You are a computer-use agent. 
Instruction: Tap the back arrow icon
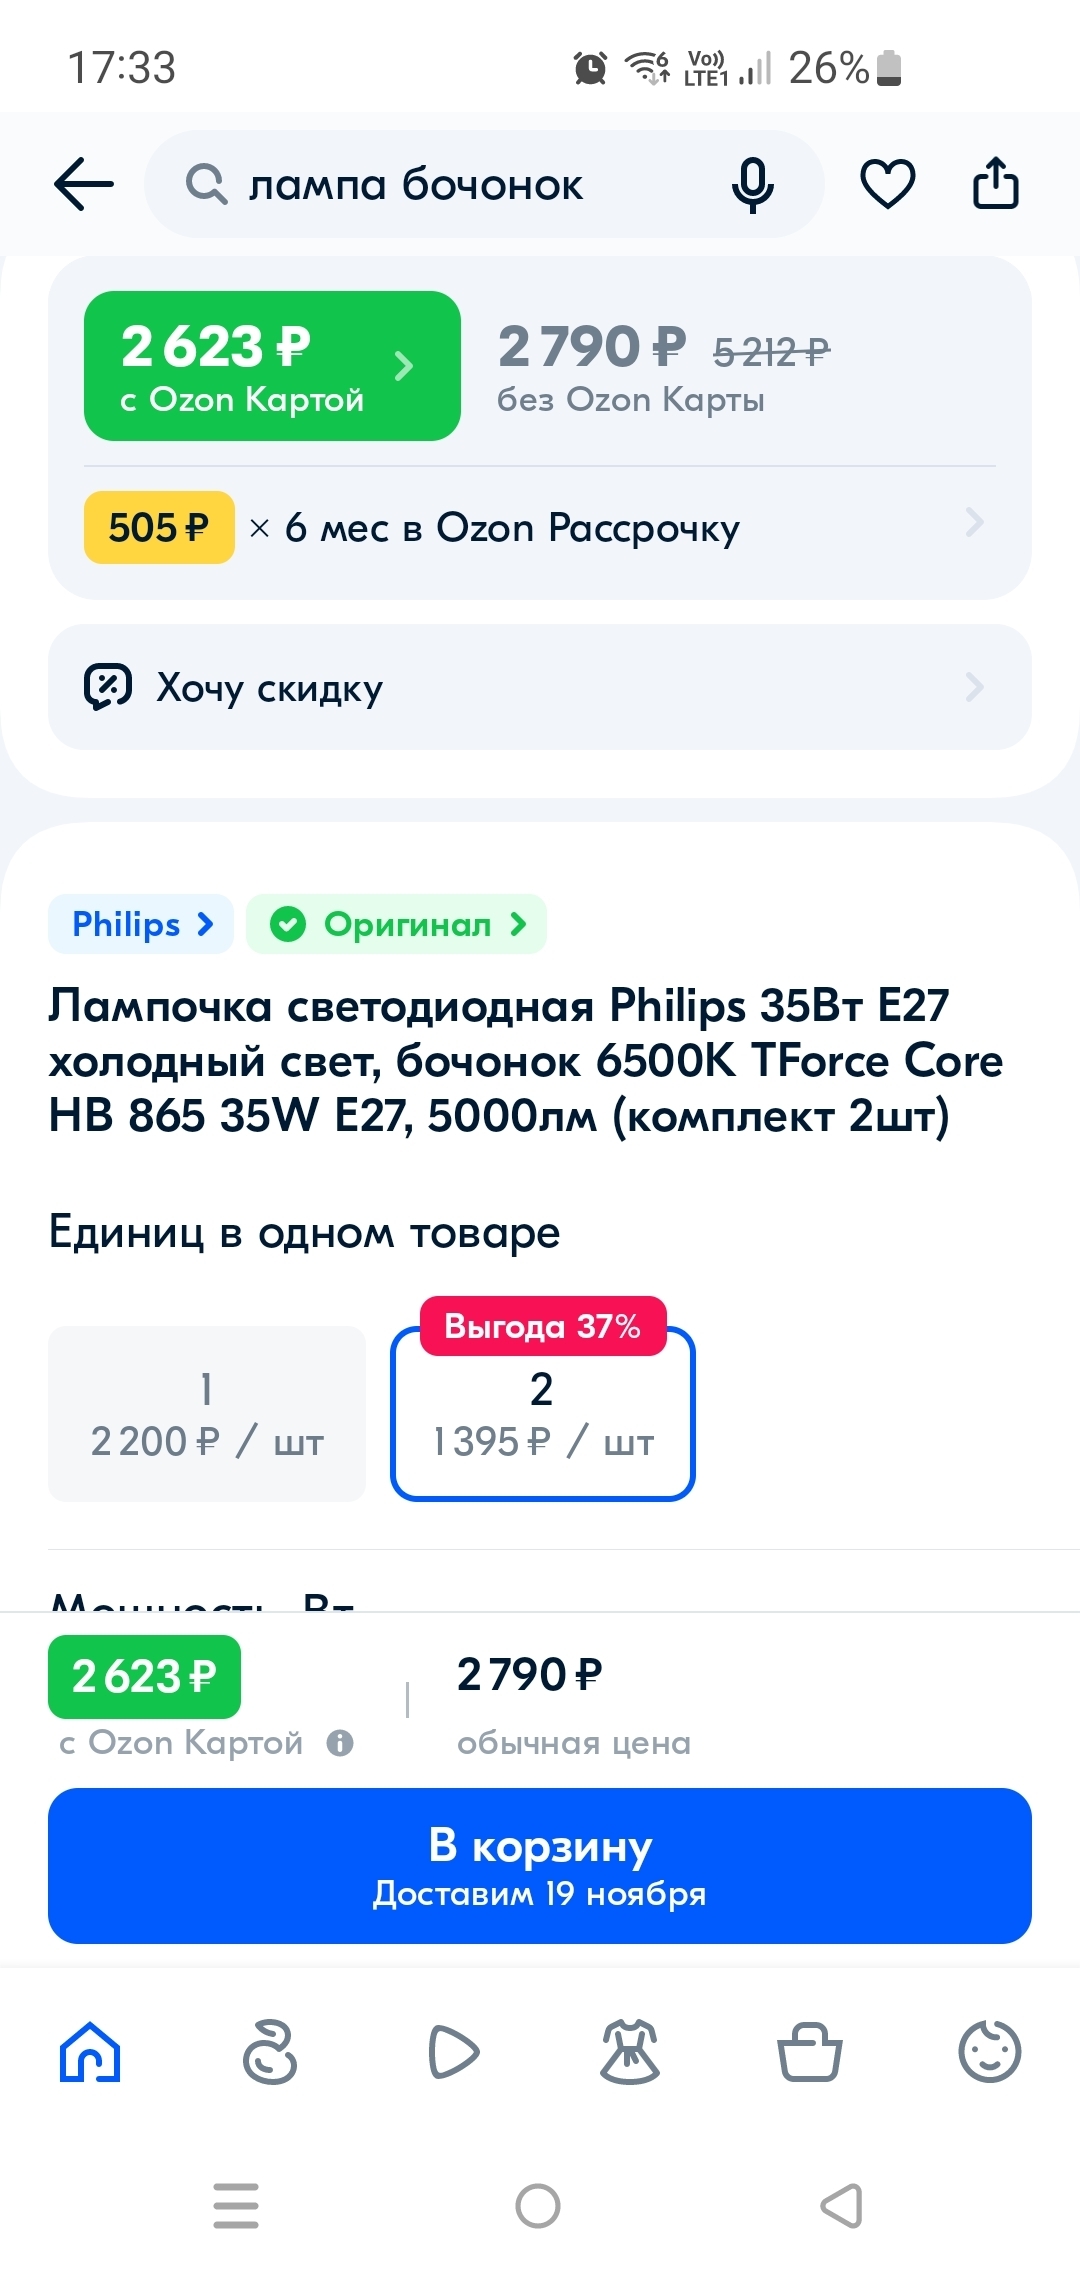(x=84, y=185)
